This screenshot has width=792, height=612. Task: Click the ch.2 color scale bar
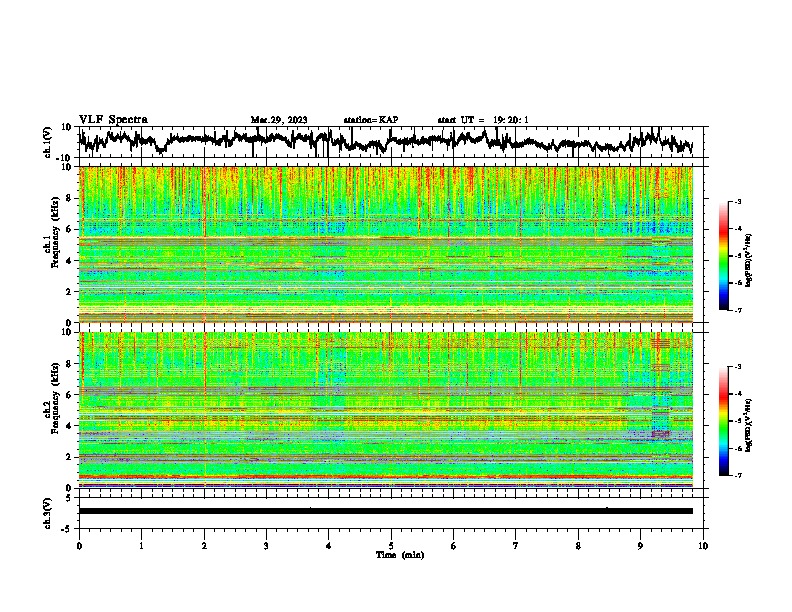pyautogui.click(x=723, y=421)
